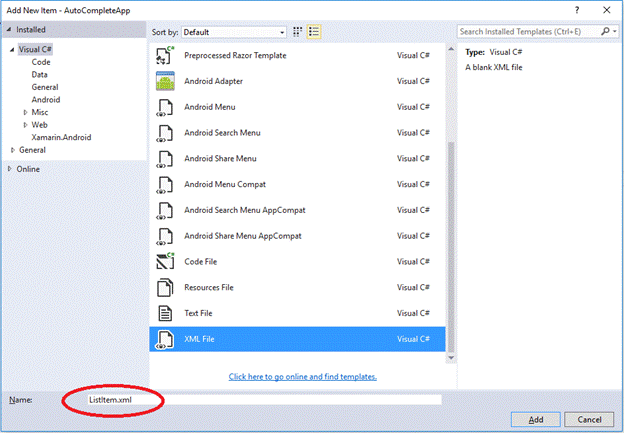Click the Android Search Menu file icon
Image resolution: width=624 pixels, height=433 pixels.
coord(165,133)
